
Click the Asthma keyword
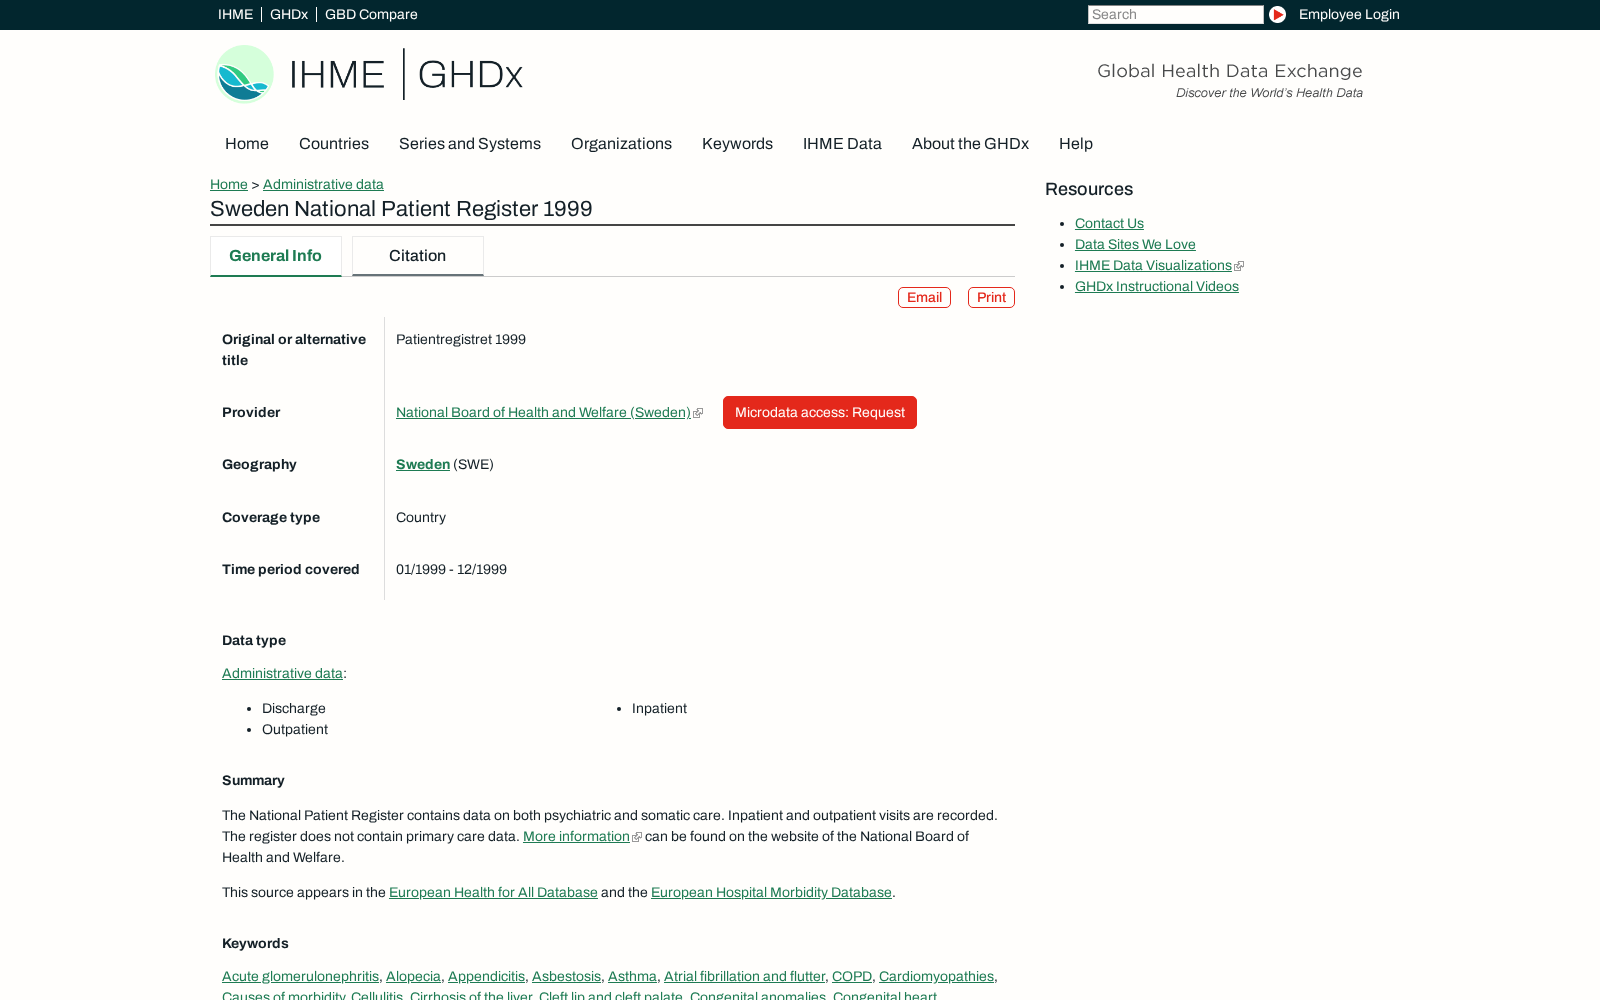pos(632,976)
